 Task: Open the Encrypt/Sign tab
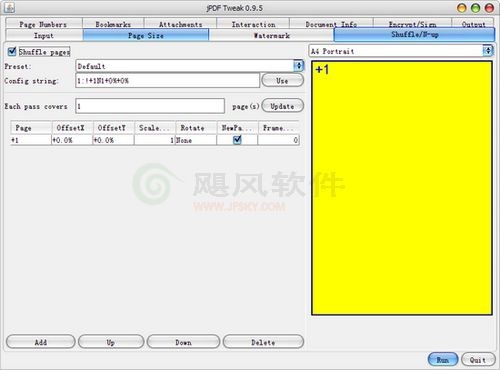(412, 24)
